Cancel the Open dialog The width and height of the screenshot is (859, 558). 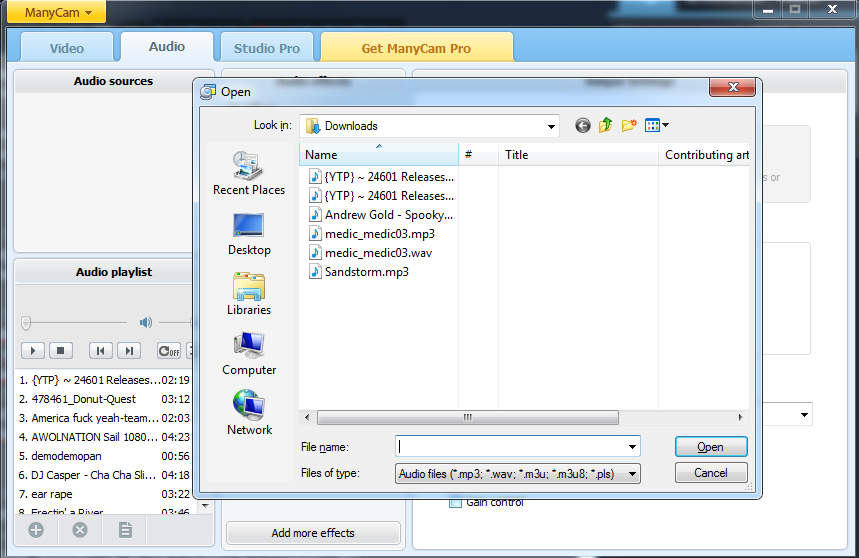pyautogui.click(x=711, y=473)
